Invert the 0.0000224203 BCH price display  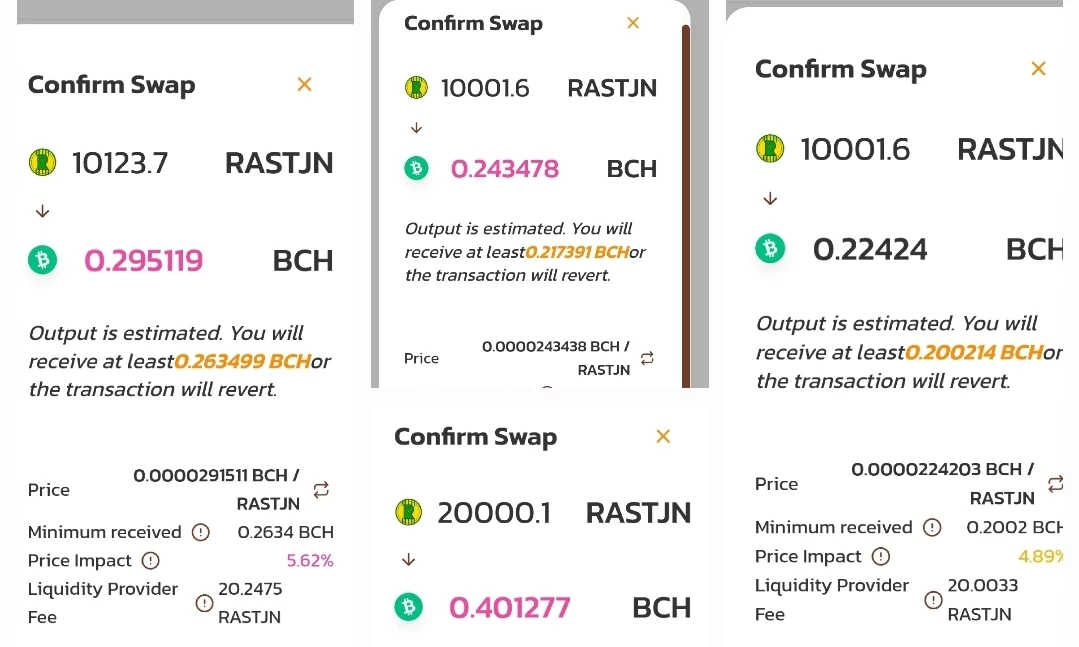pos(1055,484)
